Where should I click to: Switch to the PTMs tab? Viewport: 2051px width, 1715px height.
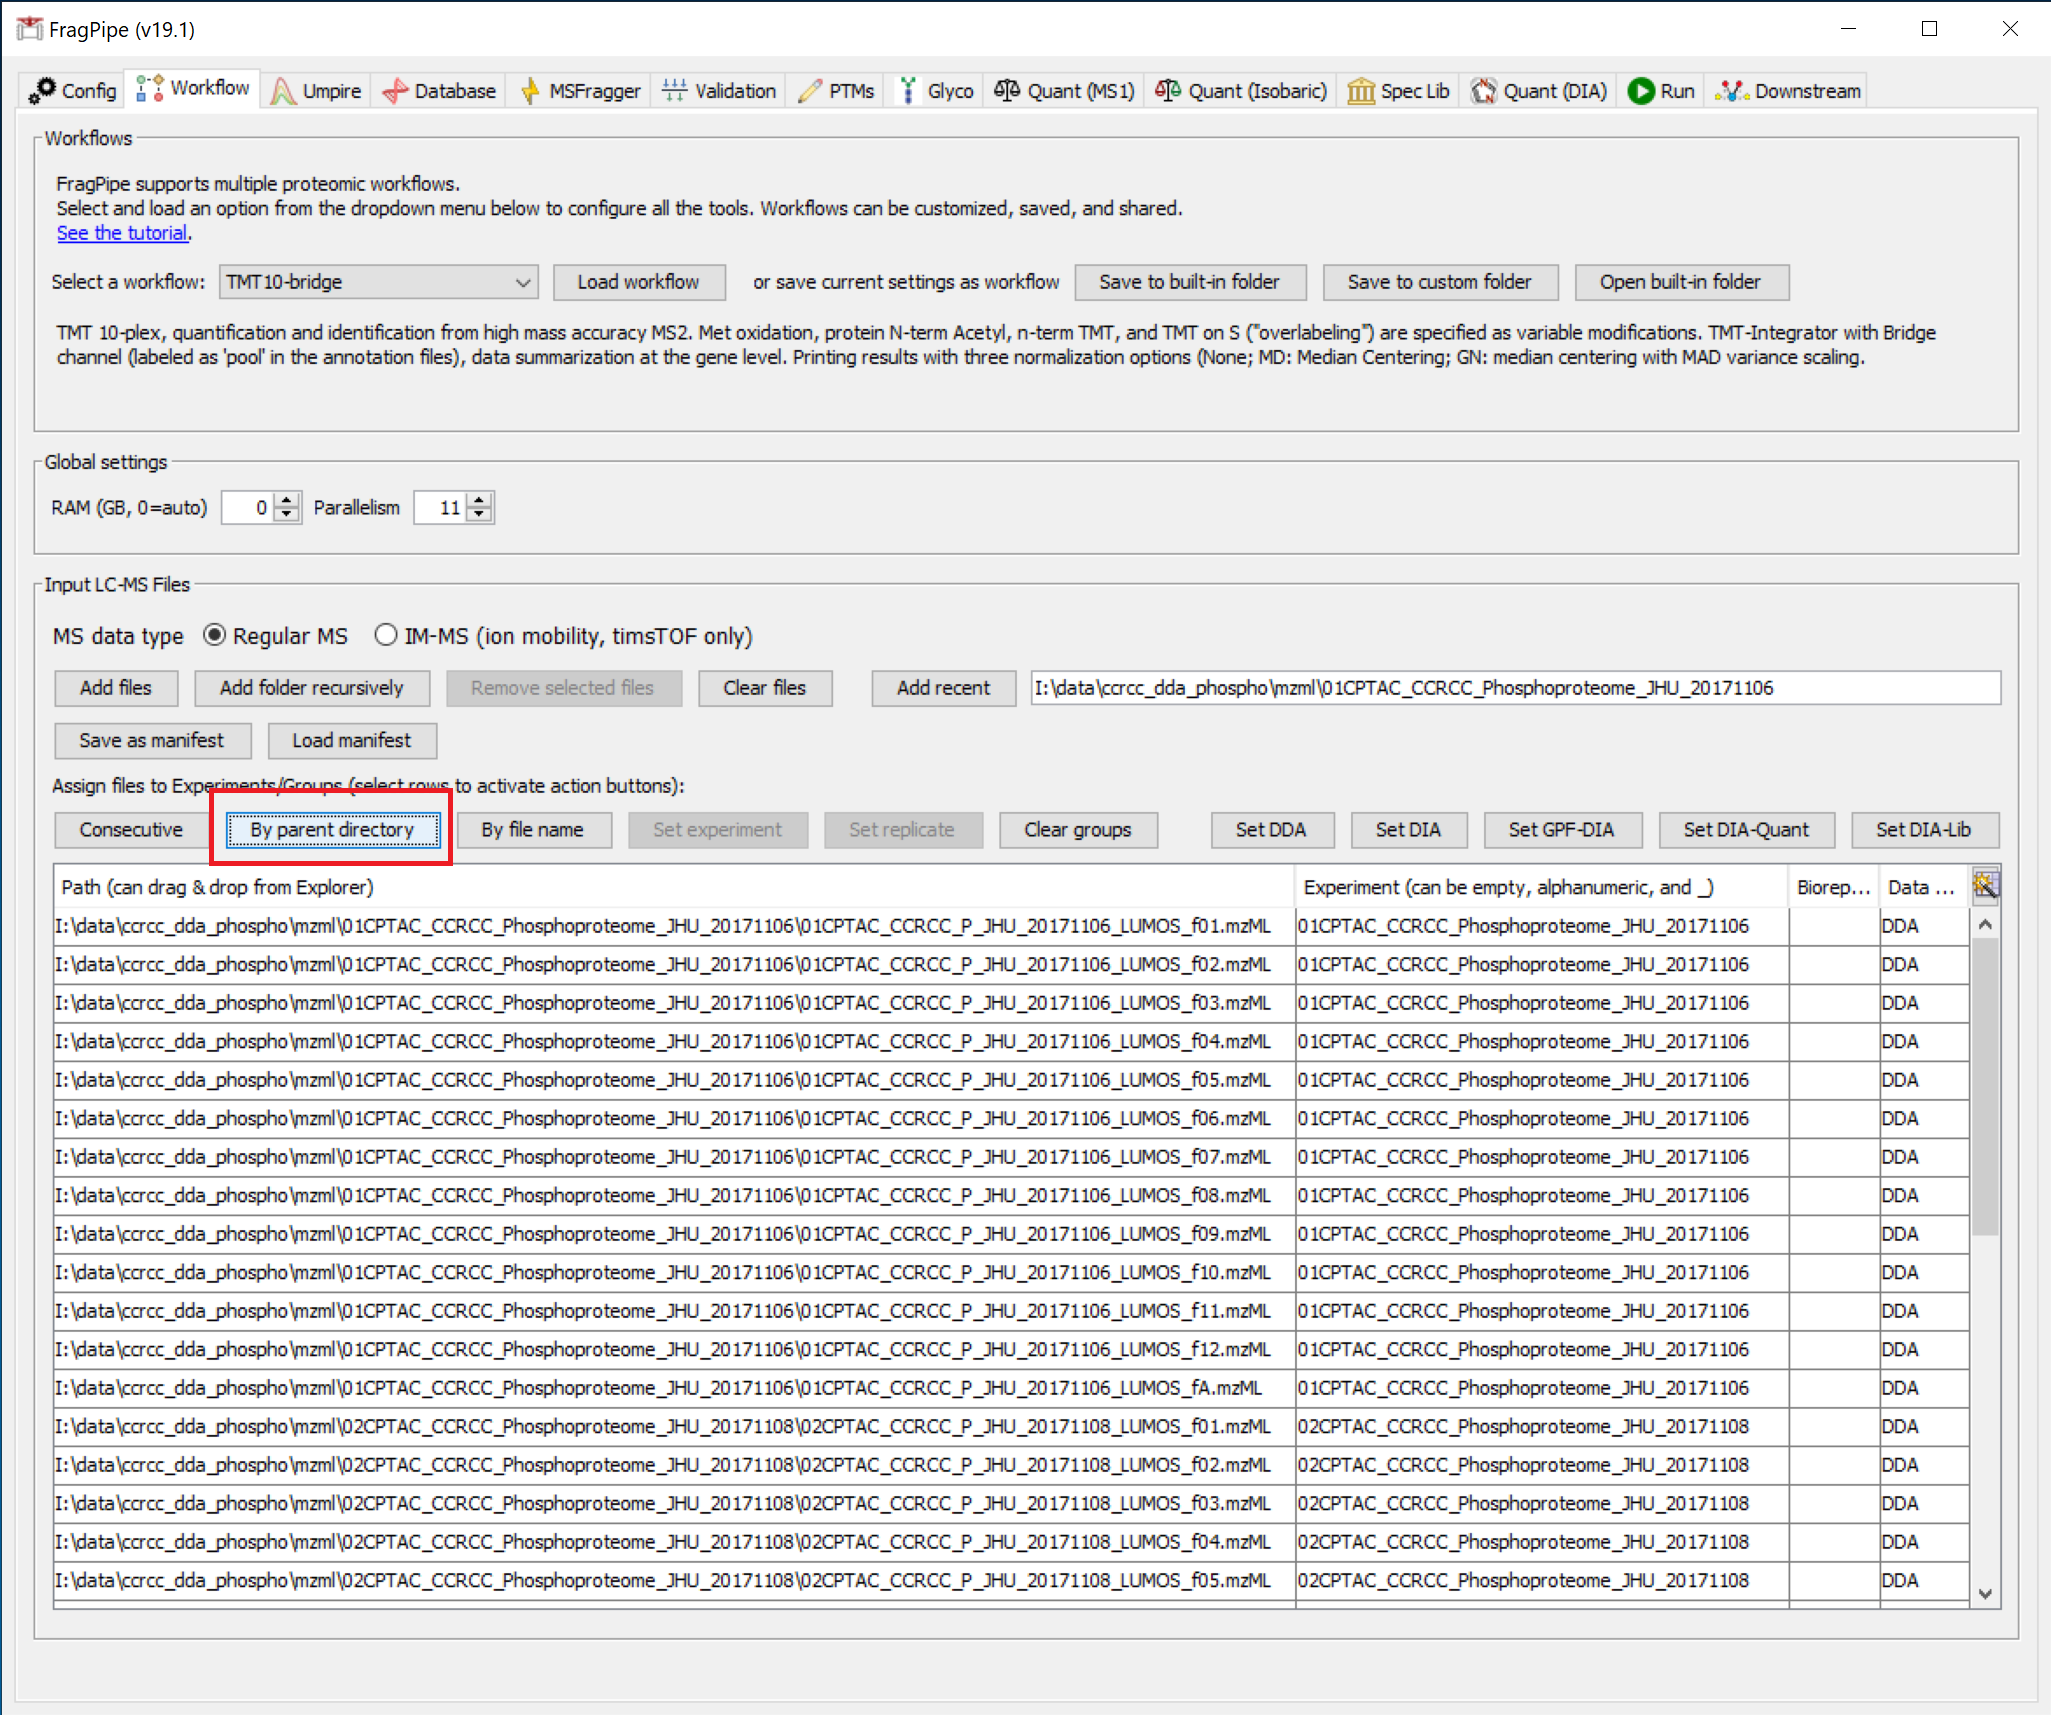(x=837, y=91)
